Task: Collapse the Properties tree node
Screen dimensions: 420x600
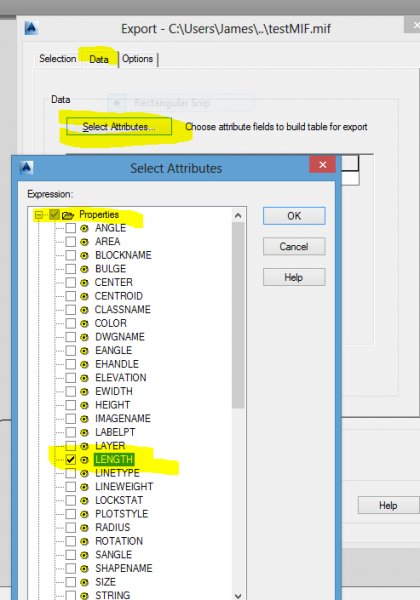Action: (x=39, y=215)
